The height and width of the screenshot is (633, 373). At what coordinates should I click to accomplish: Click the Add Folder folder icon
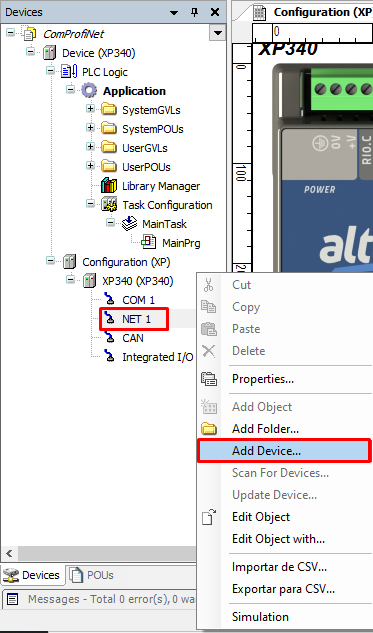pyautogui.click(x=209, y=429)
